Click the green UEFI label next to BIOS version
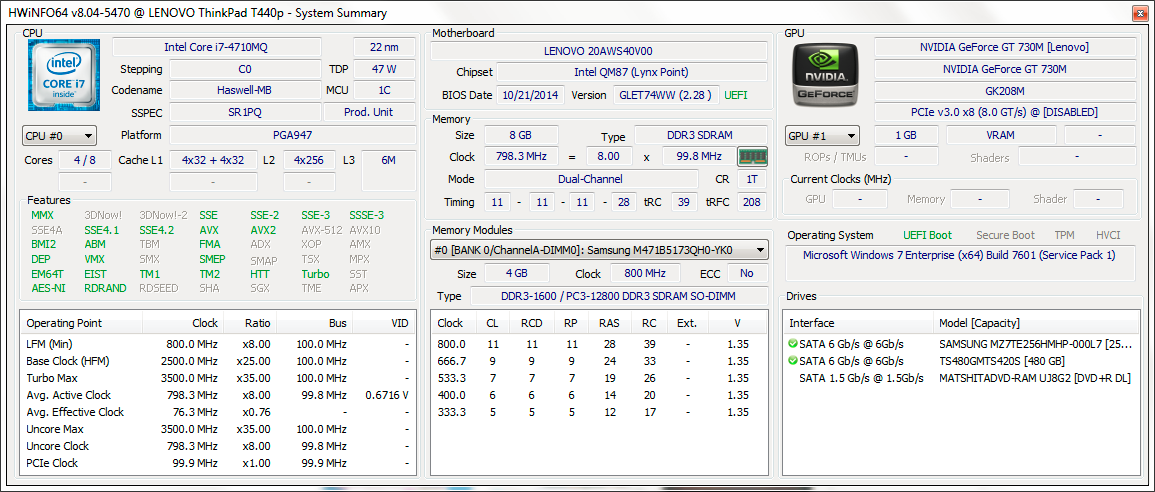This screenshot has width=1155, height=492. (x=736, y=95)
